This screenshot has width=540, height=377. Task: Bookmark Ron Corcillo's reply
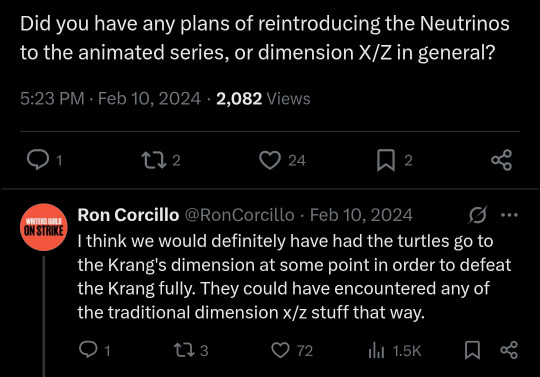[x=472, y=350]
